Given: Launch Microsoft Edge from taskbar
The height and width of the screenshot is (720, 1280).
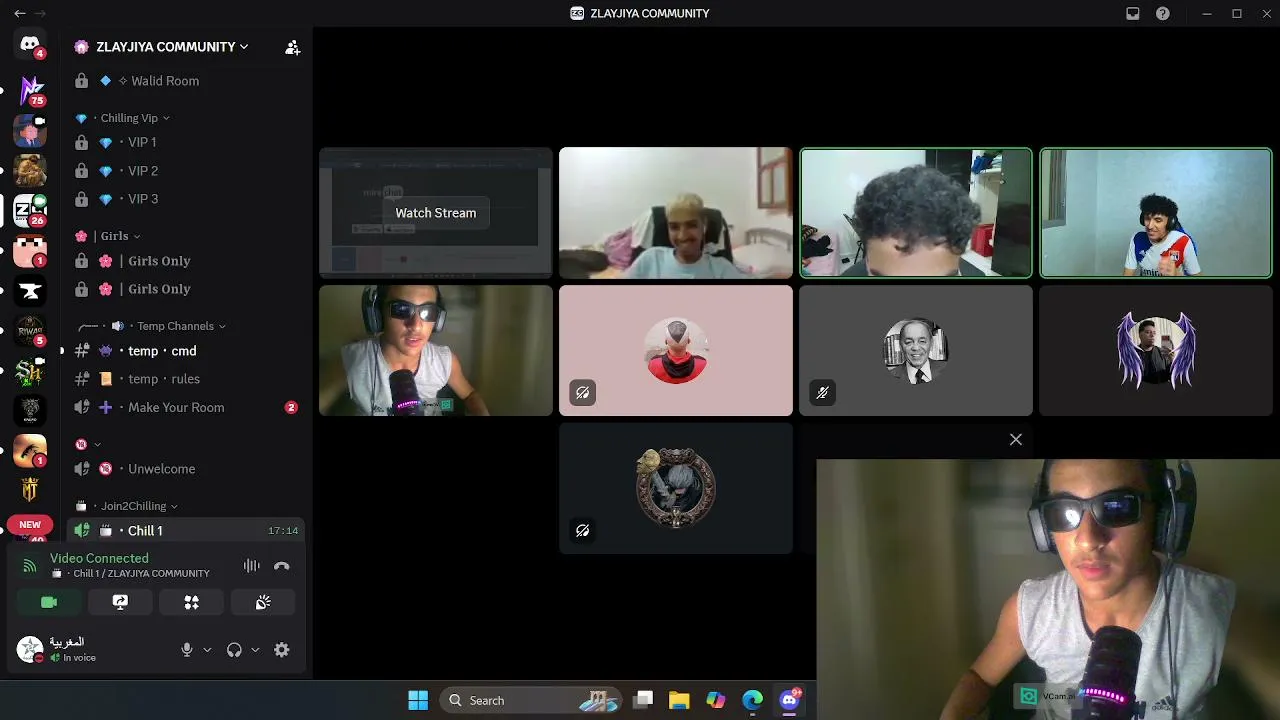Looking at the screenshot, I should click(752, 700).
